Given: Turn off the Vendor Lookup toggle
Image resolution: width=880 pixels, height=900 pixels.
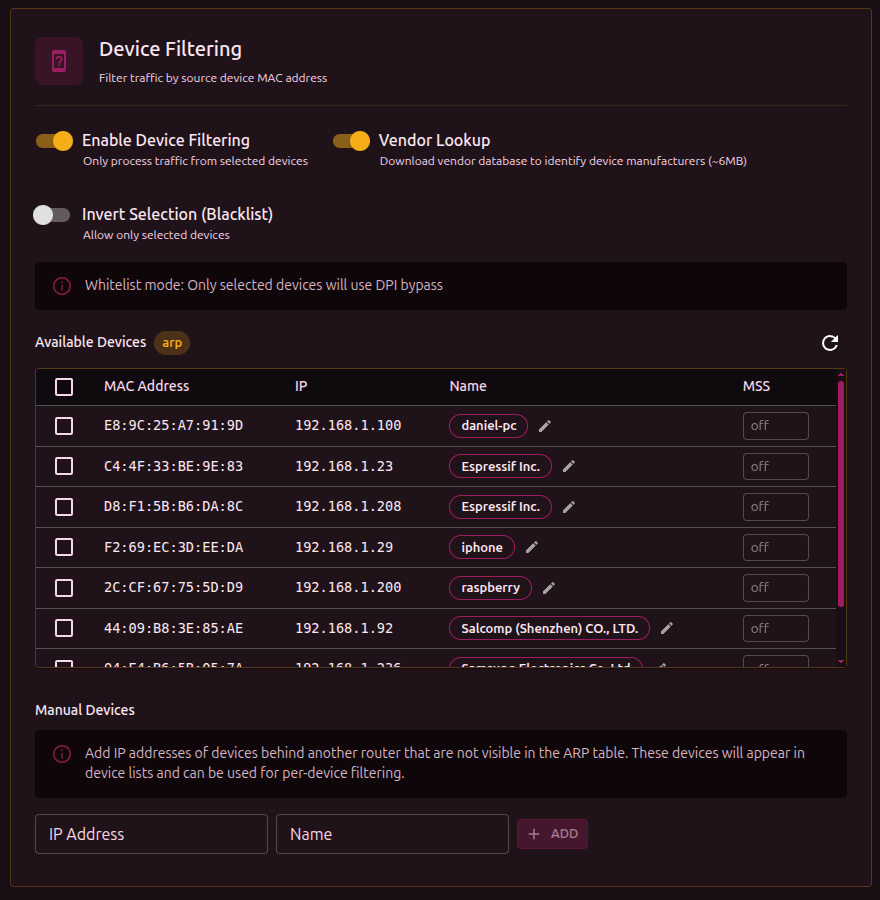Looking at the screenshot, I should pyautogui.click(x=352, y=141).
